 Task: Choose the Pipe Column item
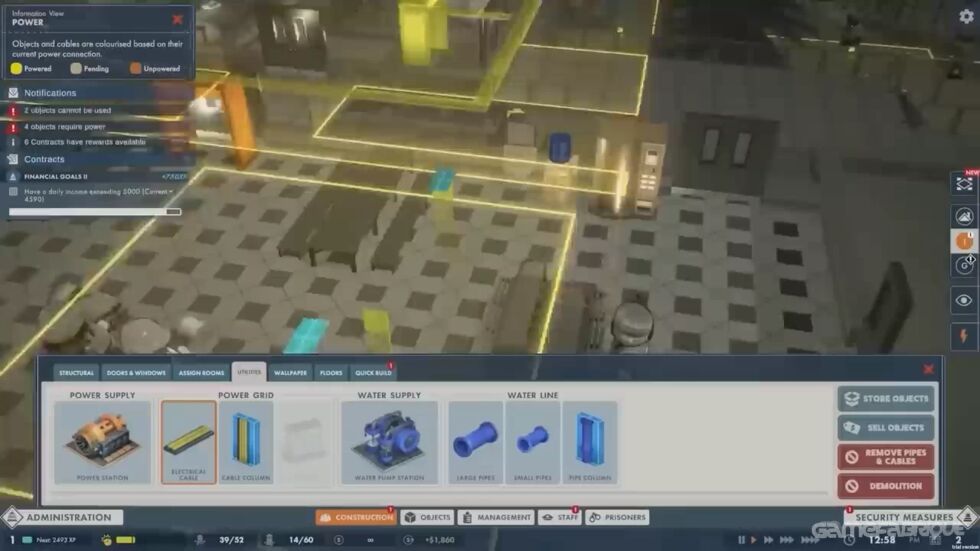click(x=589, y=442)
